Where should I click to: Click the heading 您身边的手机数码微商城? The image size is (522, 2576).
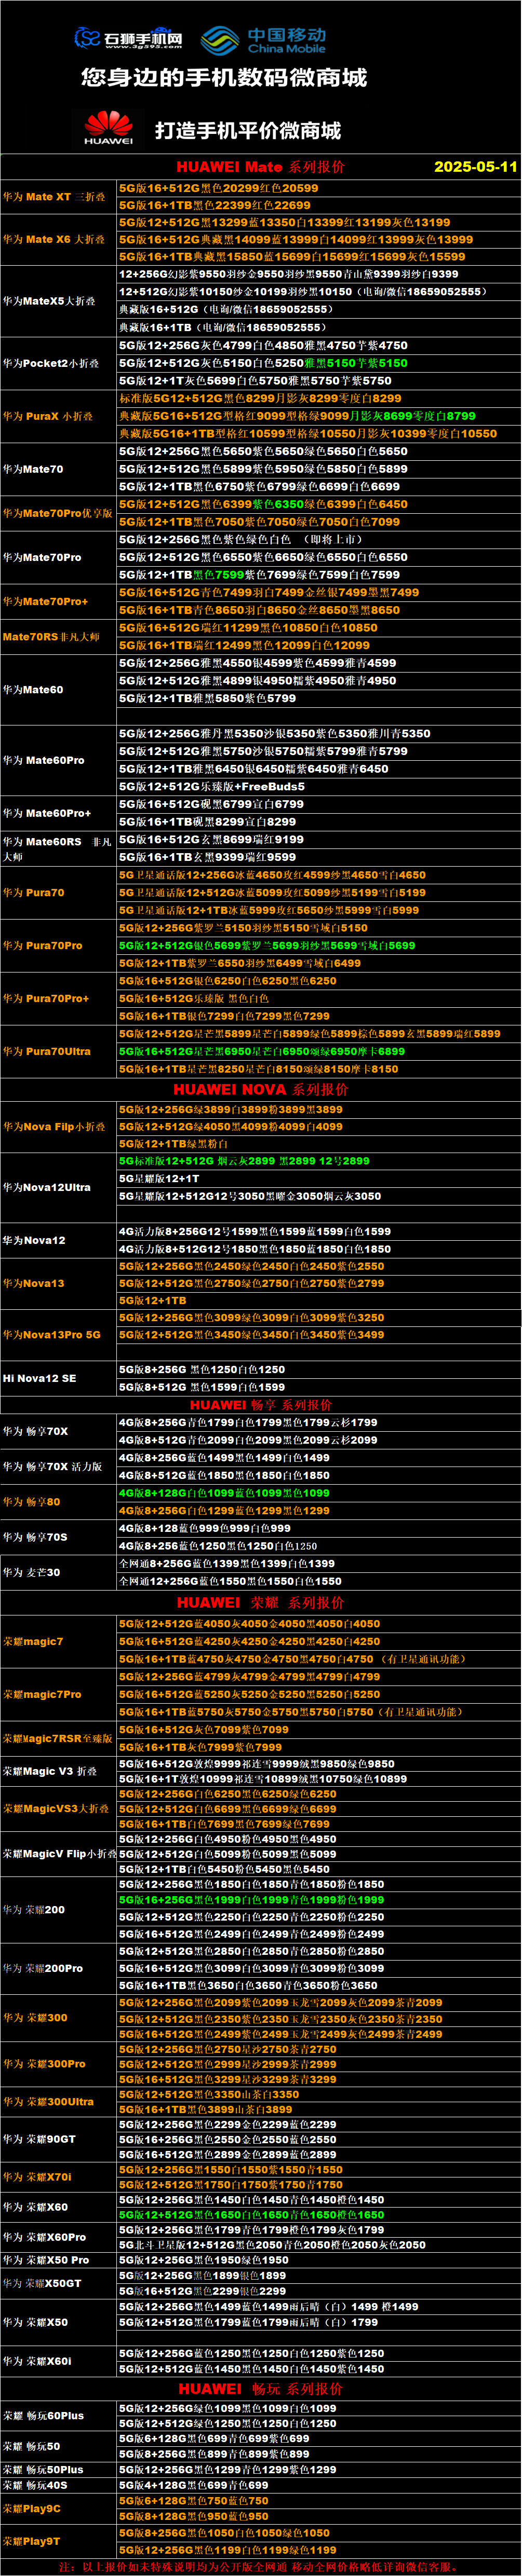224,78
